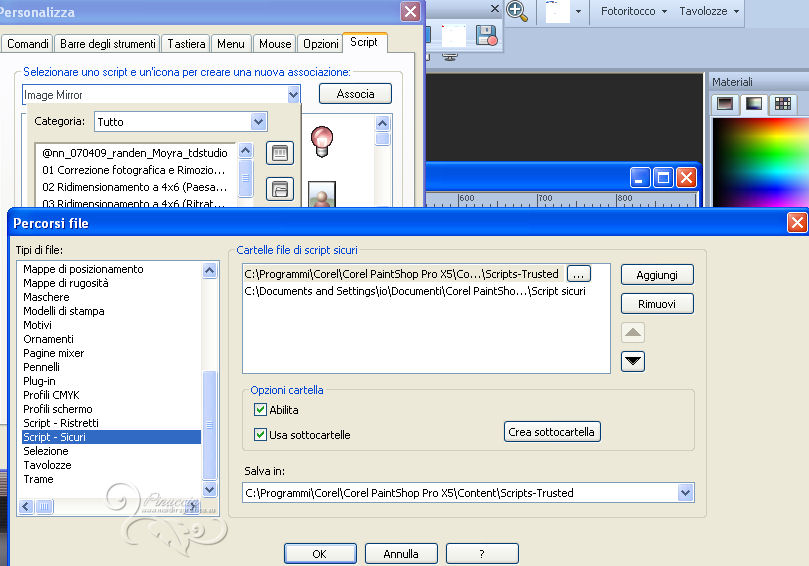Switch to the Mouse tab
The image size is (809, 566).
coord(275,44)
